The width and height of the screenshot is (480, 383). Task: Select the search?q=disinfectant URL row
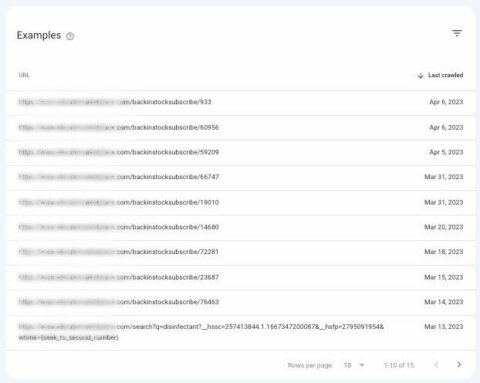pos(241,332)
